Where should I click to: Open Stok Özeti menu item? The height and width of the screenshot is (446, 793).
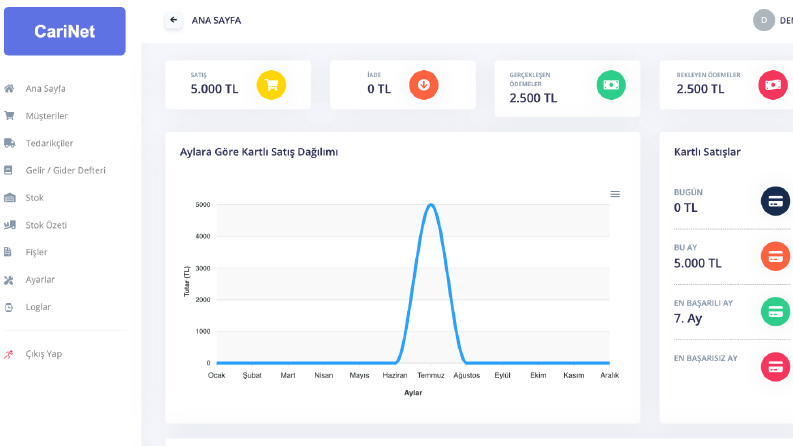click(x=46, y=225)
